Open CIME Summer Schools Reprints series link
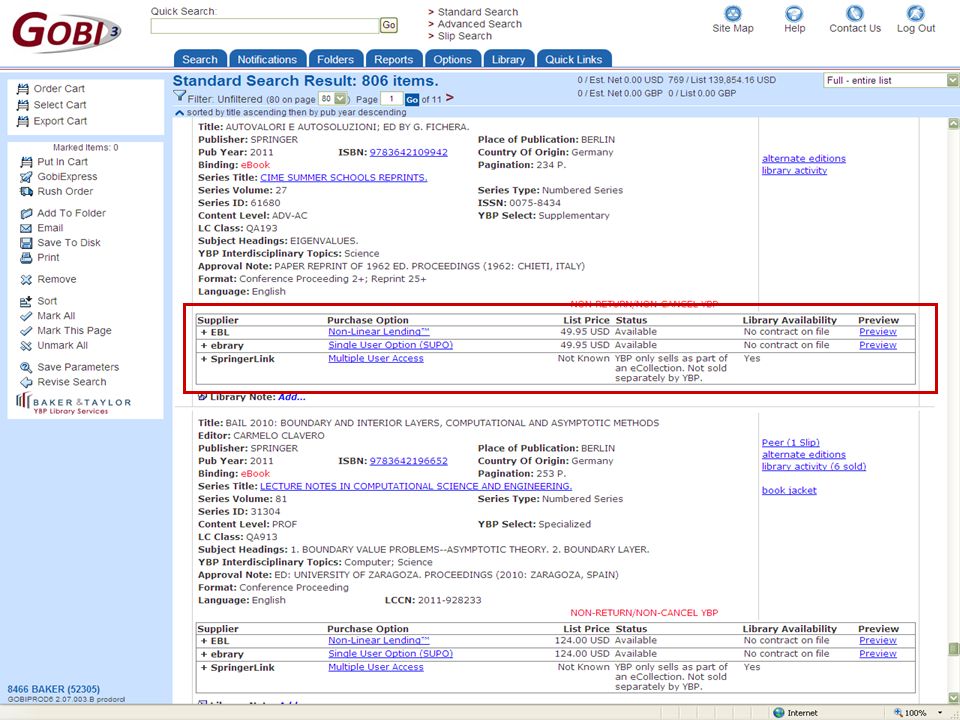The height and width of the screenshot is (720, 960). point(343,178)
